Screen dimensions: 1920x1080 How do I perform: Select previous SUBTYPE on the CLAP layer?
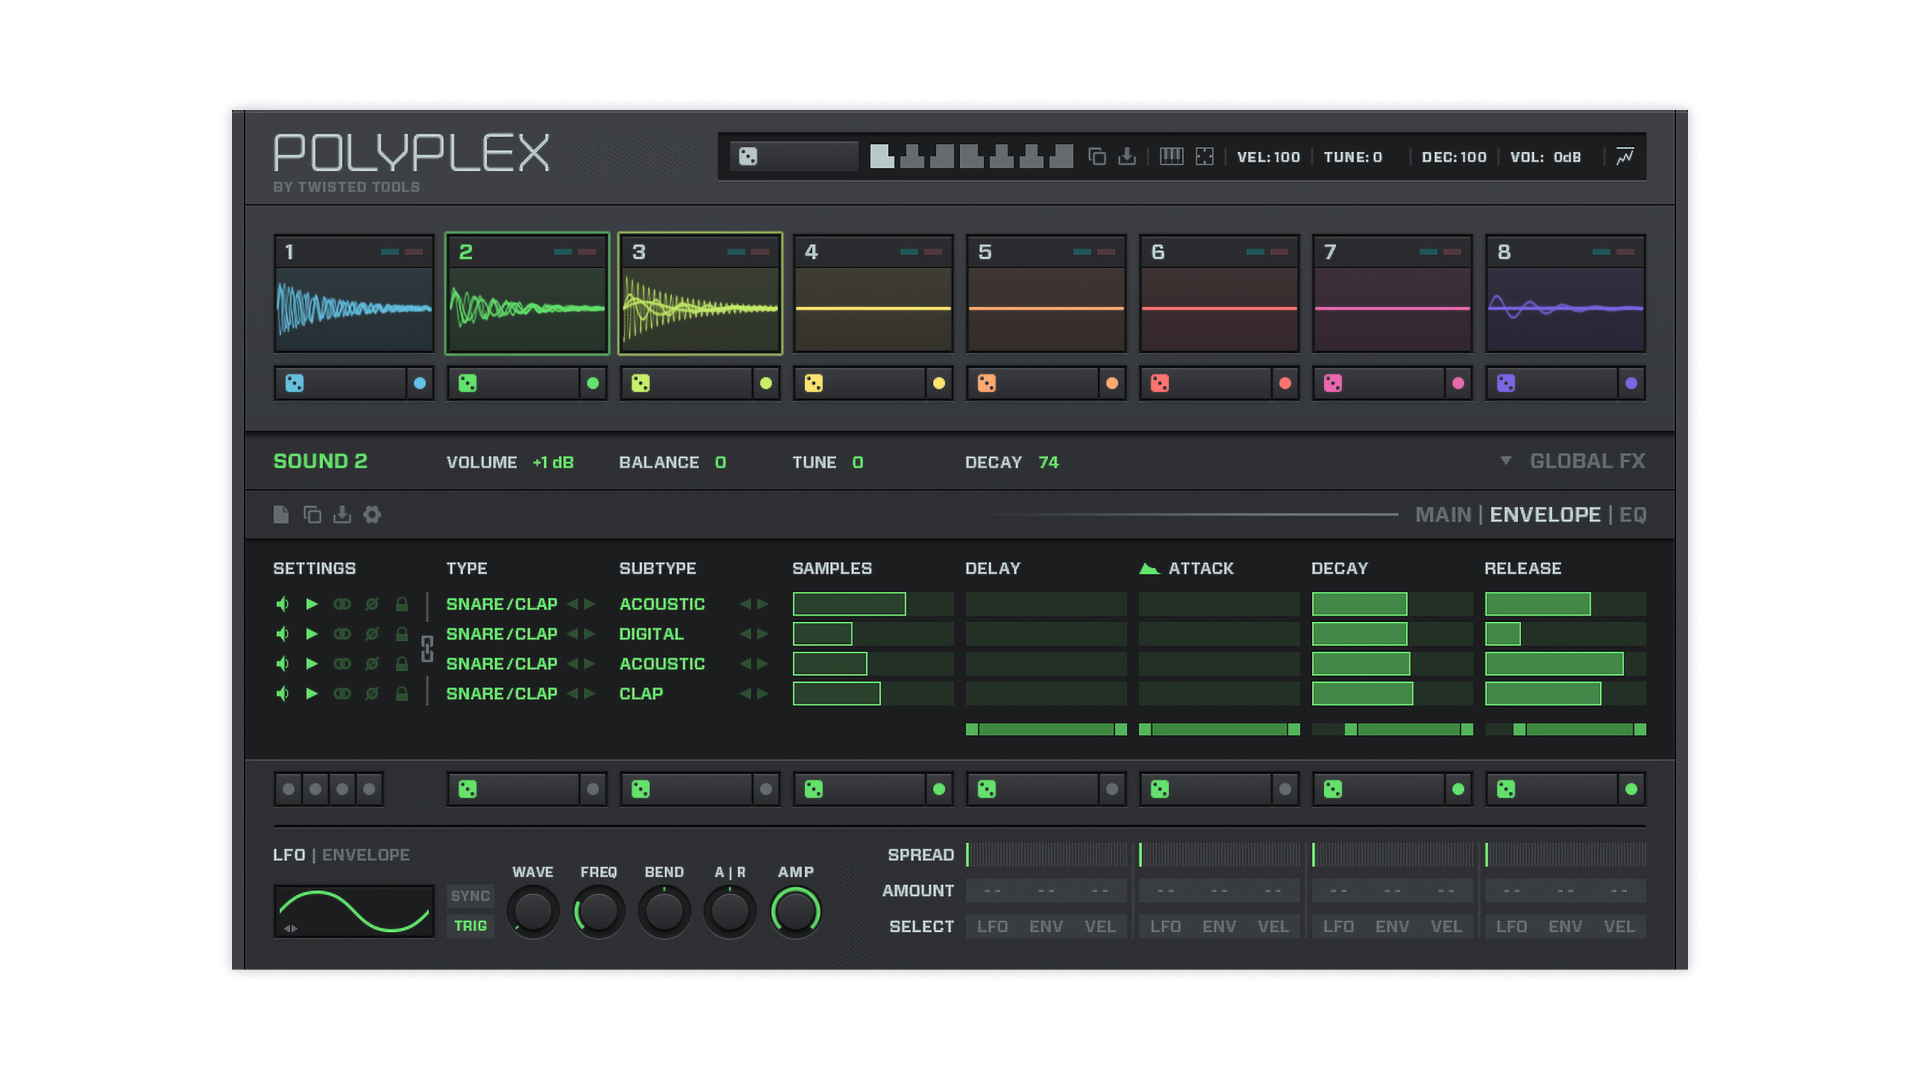click(x=744, y=694)
